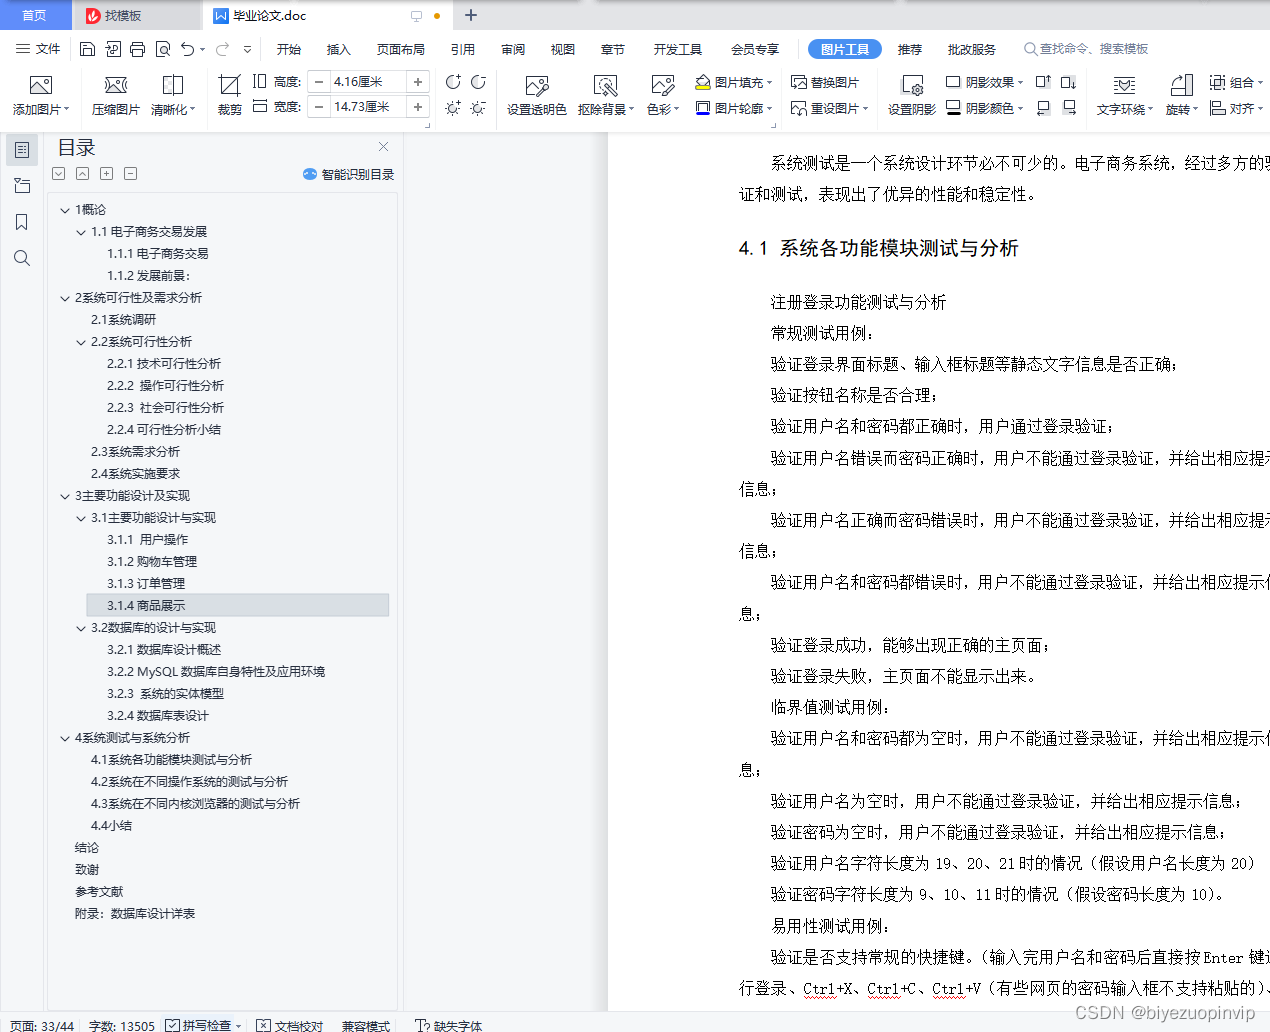Collapse 4系统测试与系统分析 node
The height and width of the screenshot is (1032, 1270).
(65, 738)
